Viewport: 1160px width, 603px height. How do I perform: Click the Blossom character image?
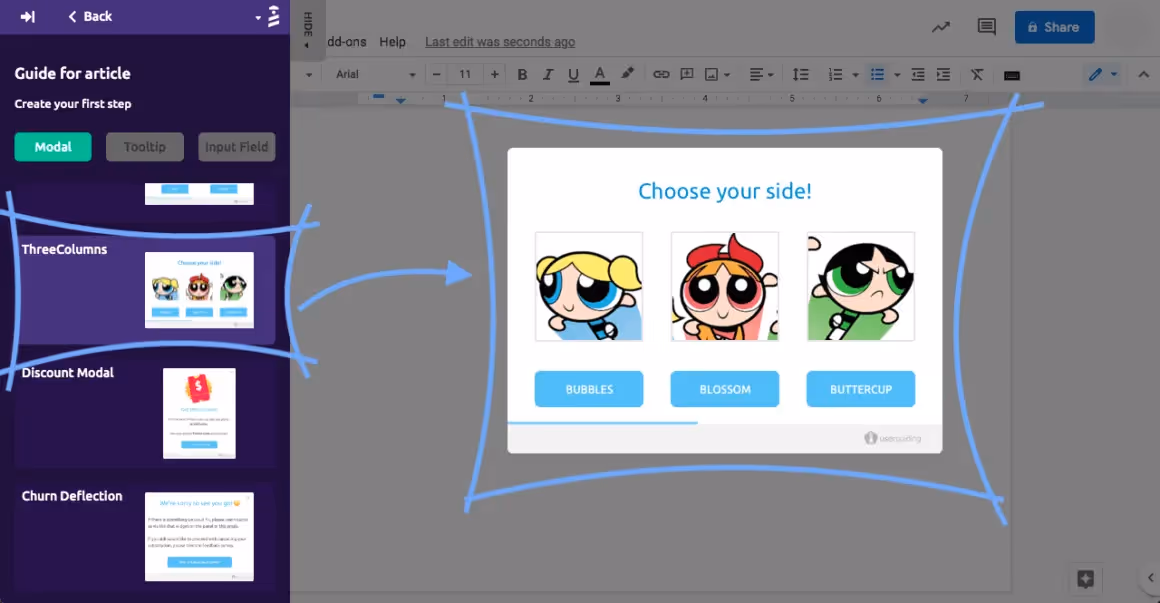(725, 286)
